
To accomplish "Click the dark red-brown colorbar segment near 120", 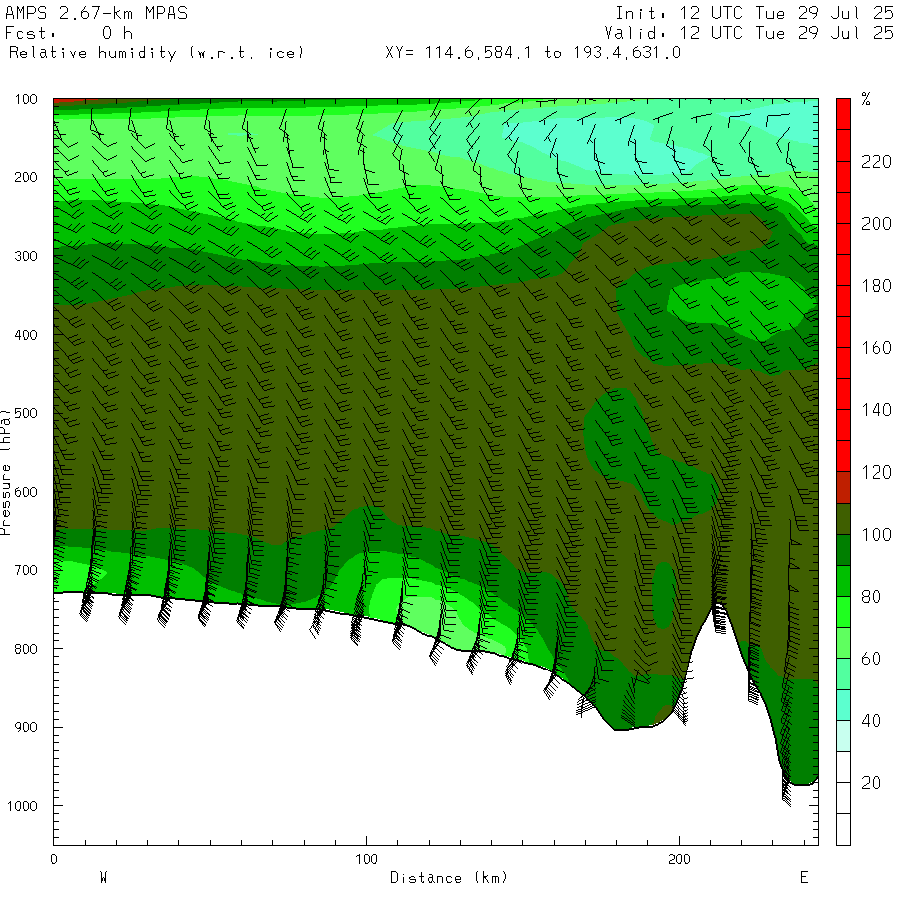I will tap(843, 487).
